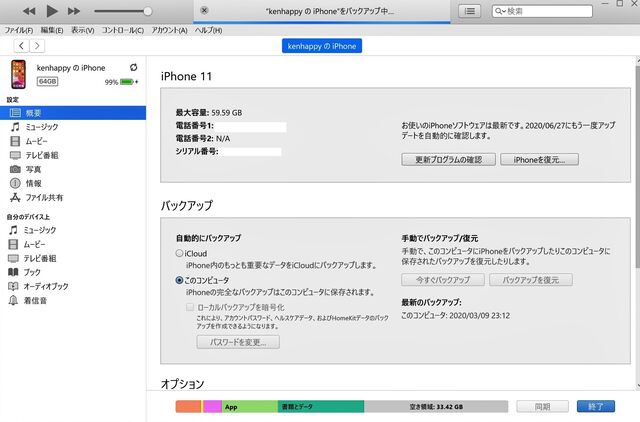Click iPhoneを復元... button
The height and width of the screenshot is (422, 640).
[x=539, y=160]
